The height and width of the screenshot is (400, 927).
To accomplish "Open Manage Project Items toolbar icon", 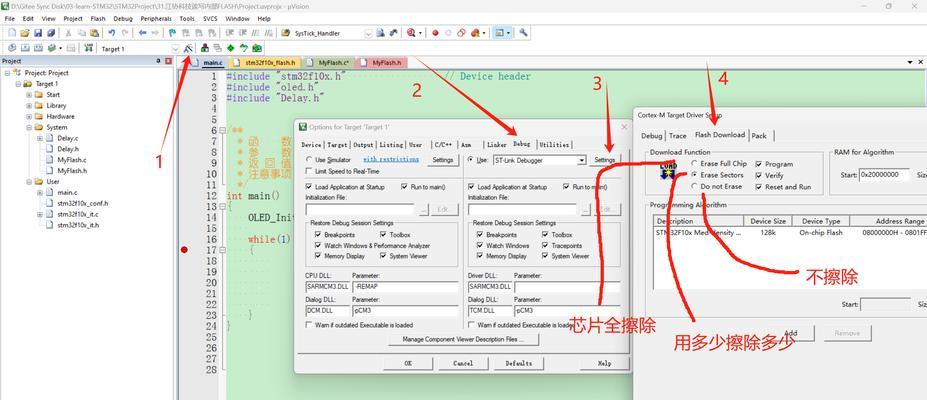I will pos(205,48).
